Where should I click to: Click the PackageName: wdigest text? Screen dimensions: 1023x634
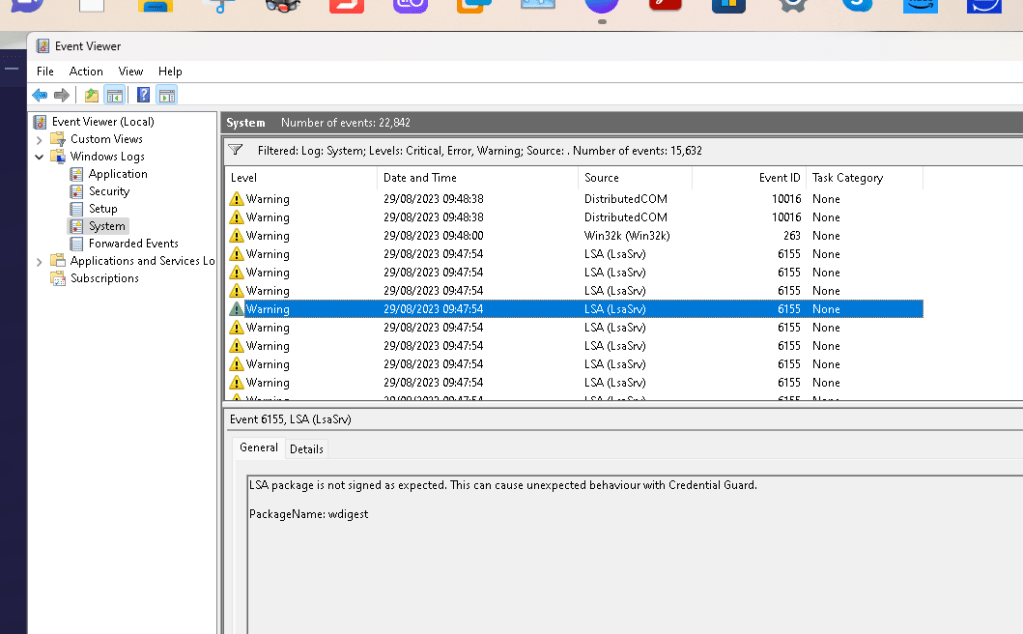(x=309, y=514)
